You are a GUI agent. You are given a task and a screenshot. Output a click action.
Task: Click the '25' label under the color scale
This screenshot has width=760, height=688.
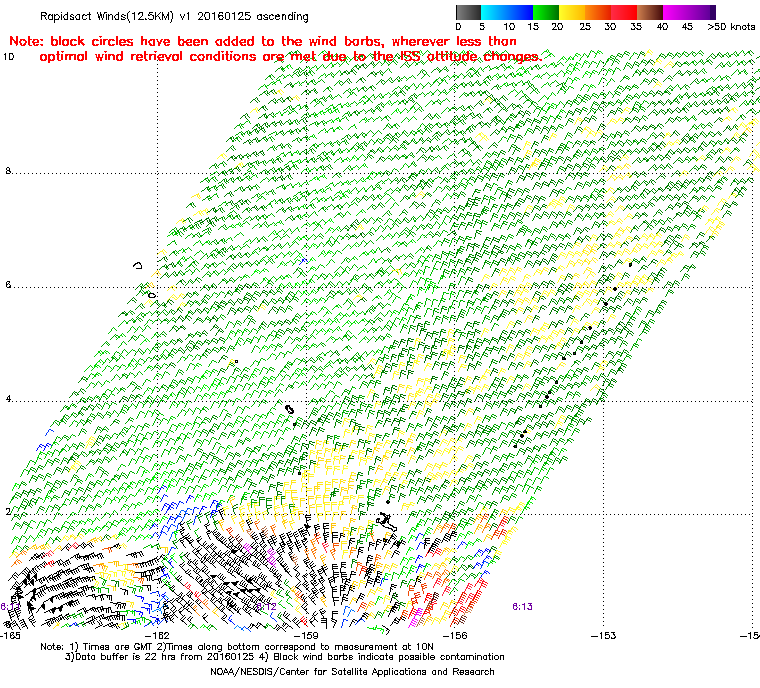[x=585, y=27]
